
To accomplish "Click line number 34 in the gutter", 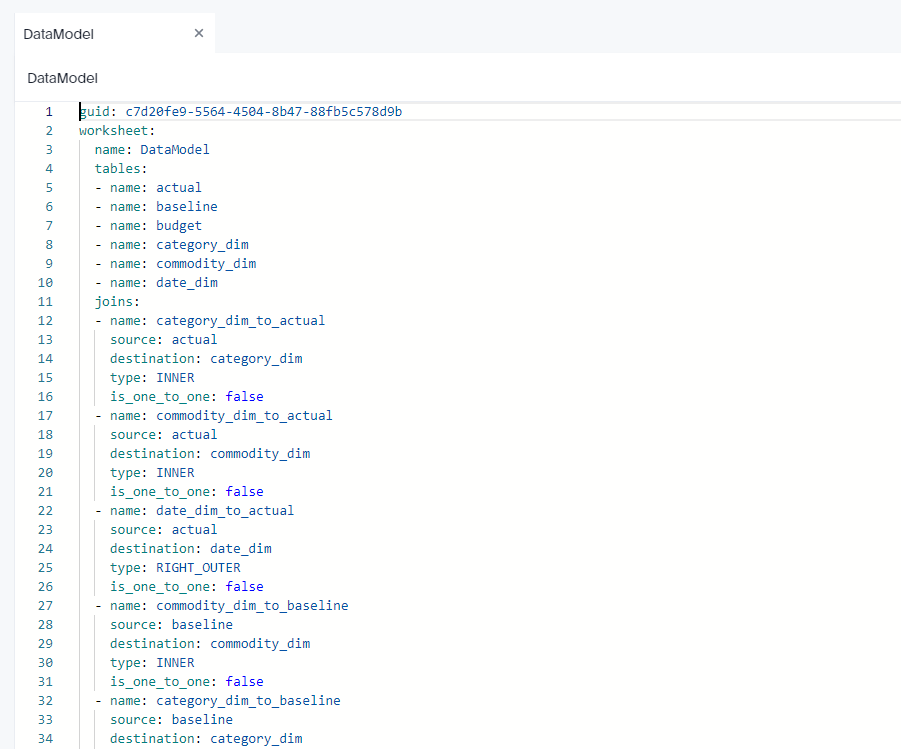I will pos(44,738).
